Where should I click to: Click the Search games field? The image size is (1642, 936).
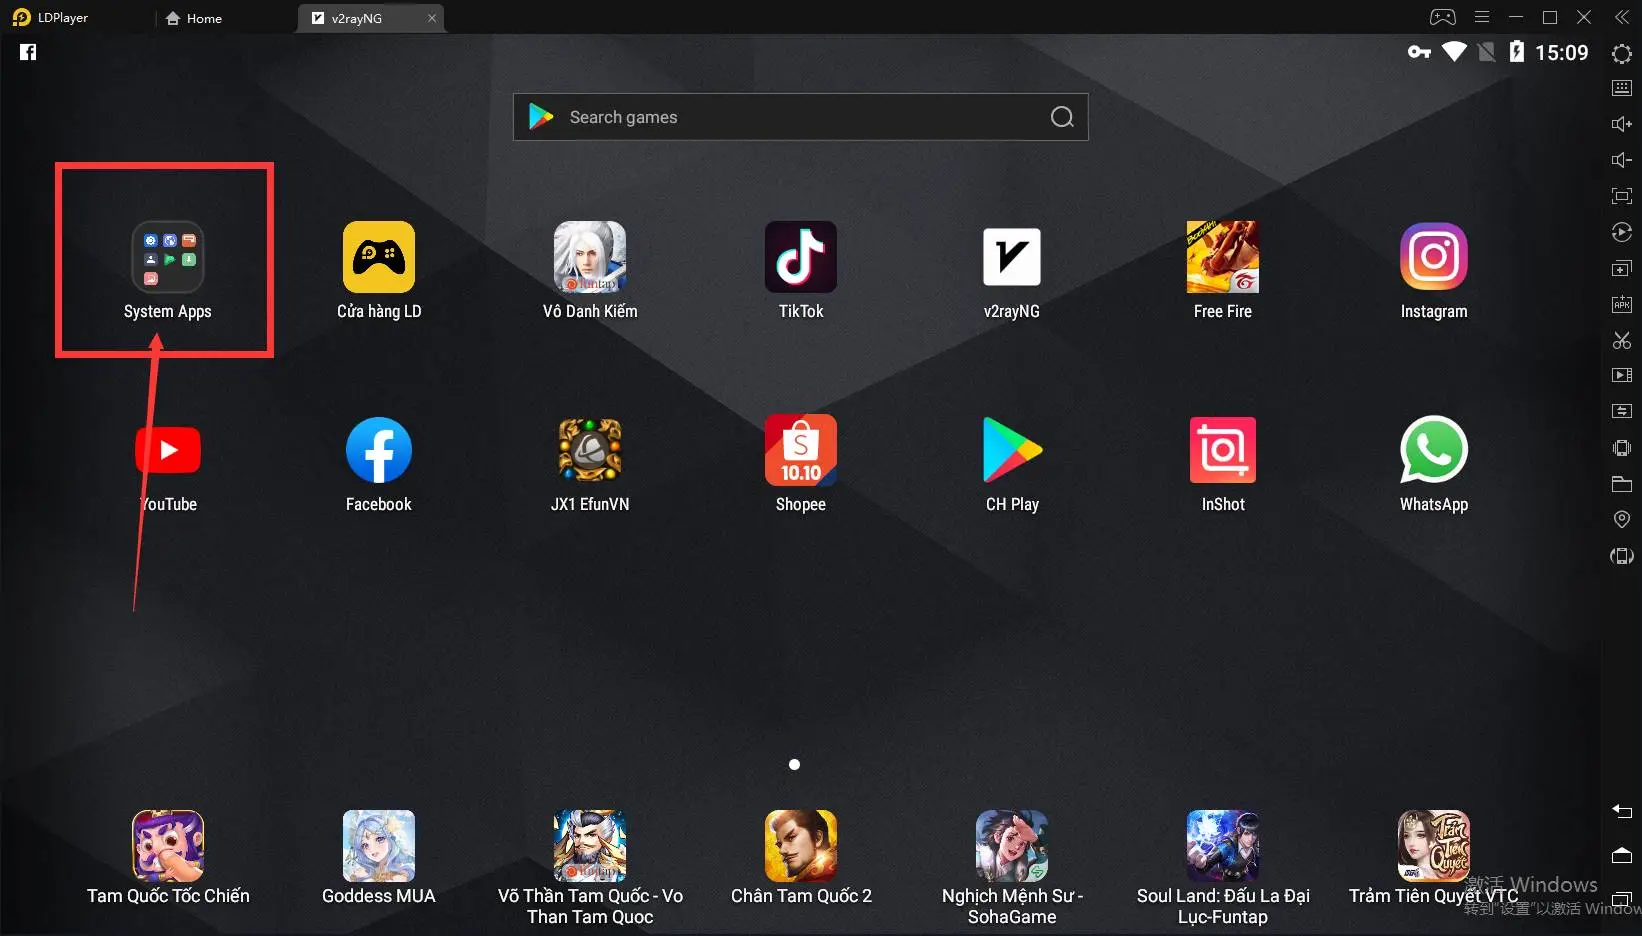(x=800, y=117)
